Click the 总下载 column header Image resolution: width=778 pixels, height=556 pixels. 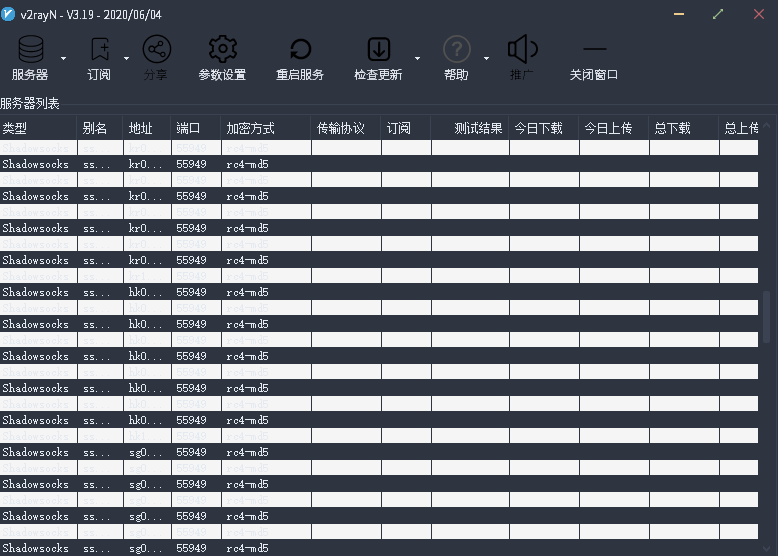click(x=683, y=128)
